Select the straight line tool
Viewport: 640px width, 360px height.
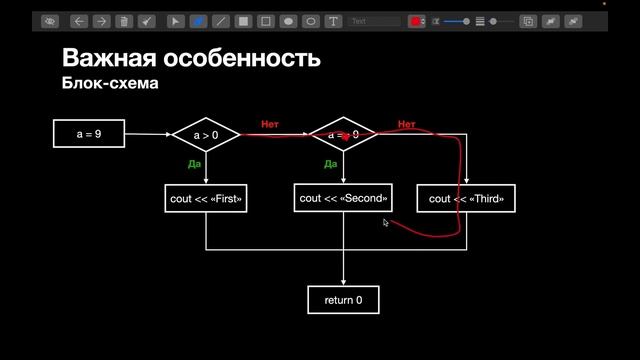pos(221,21)
